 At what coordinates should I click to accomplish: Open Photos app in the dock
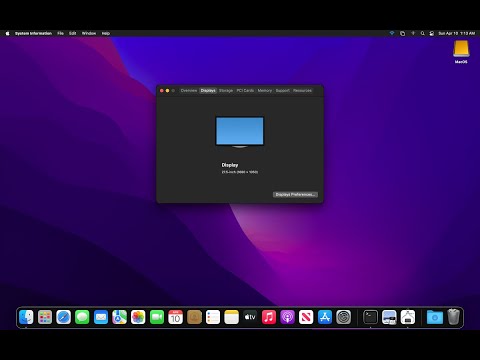coord(138,317)
